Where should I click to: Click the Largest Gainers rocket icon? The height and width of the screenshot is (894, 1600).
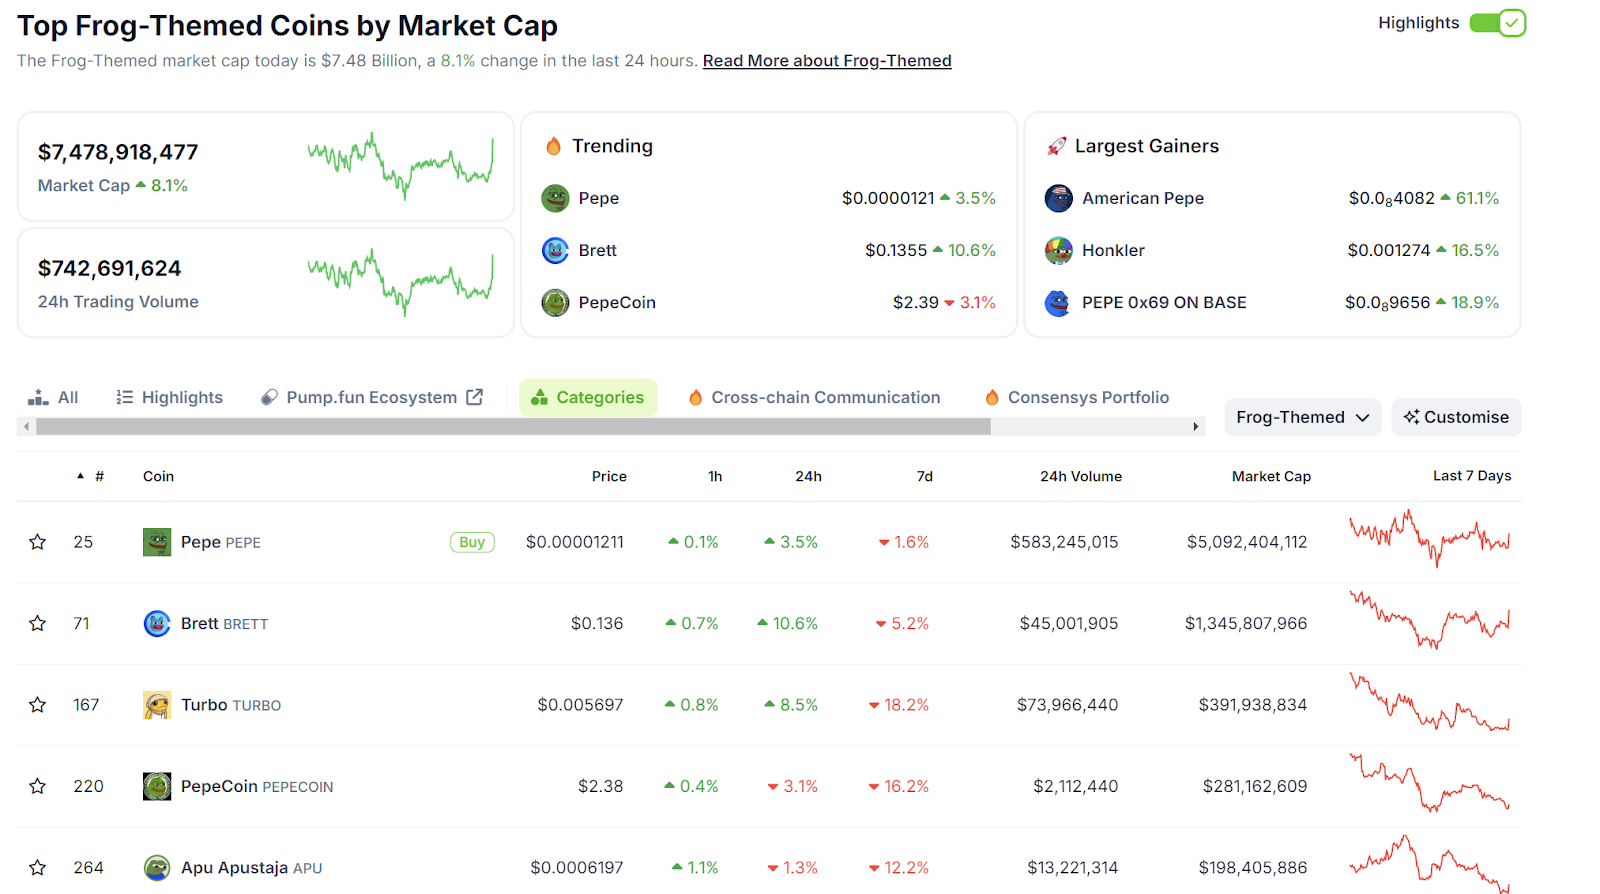1056,146
